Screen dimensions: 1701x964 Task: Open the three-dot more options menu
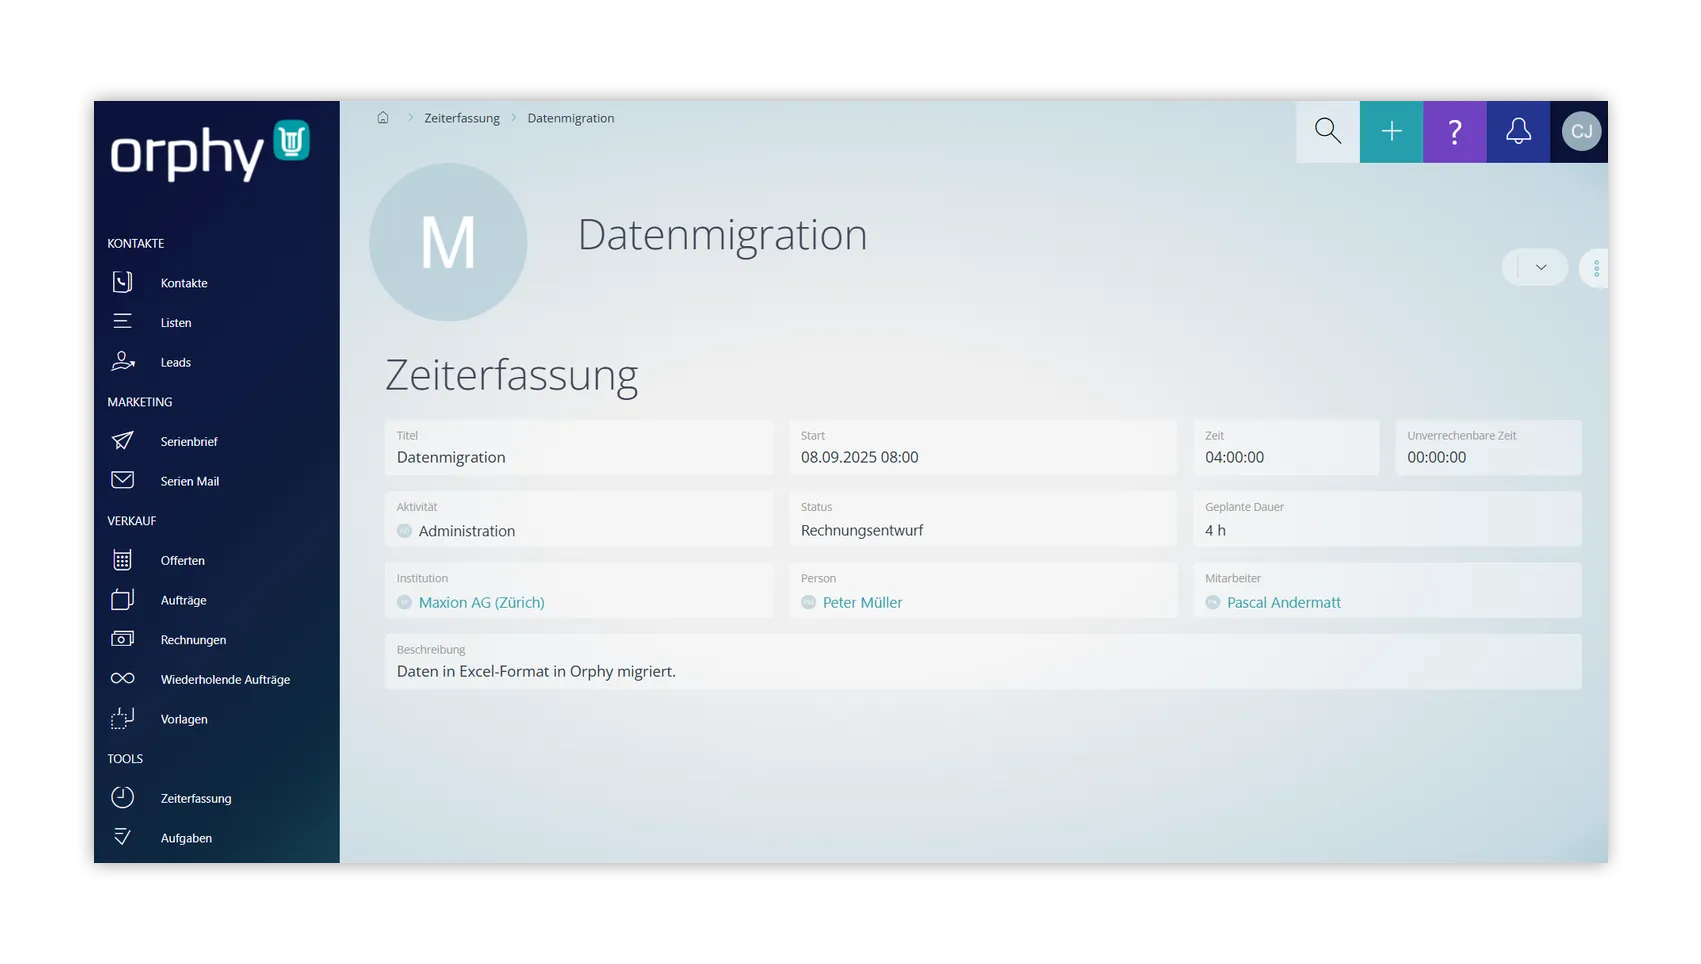1596,268
